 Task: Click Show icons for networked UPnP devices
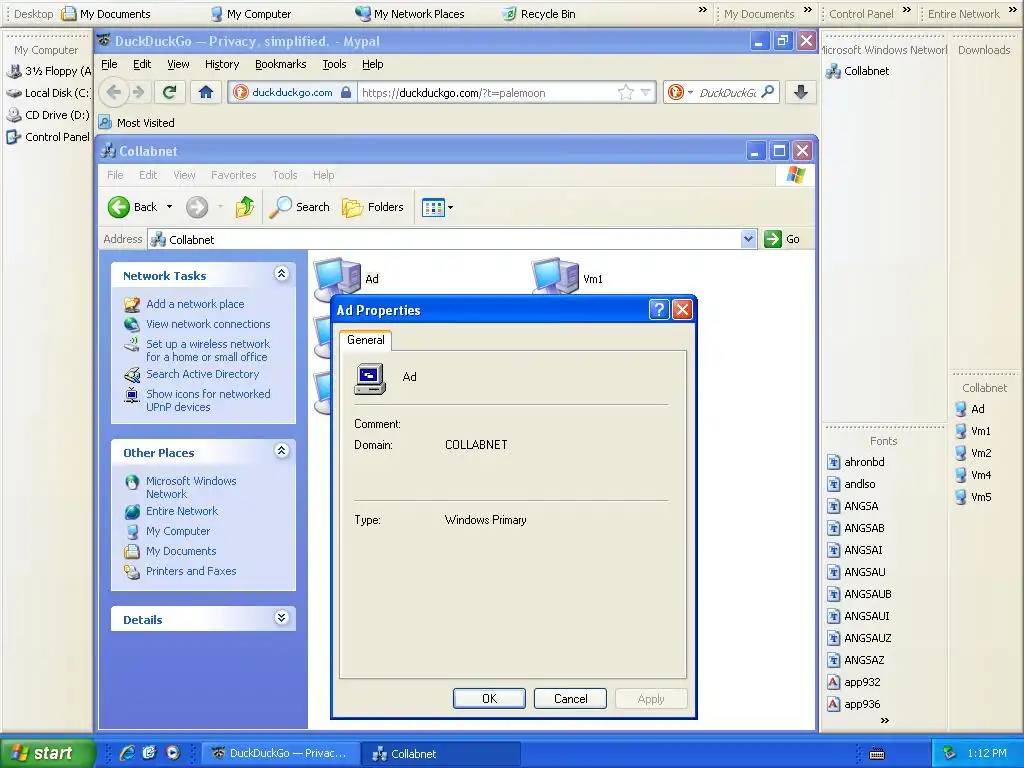208,400
